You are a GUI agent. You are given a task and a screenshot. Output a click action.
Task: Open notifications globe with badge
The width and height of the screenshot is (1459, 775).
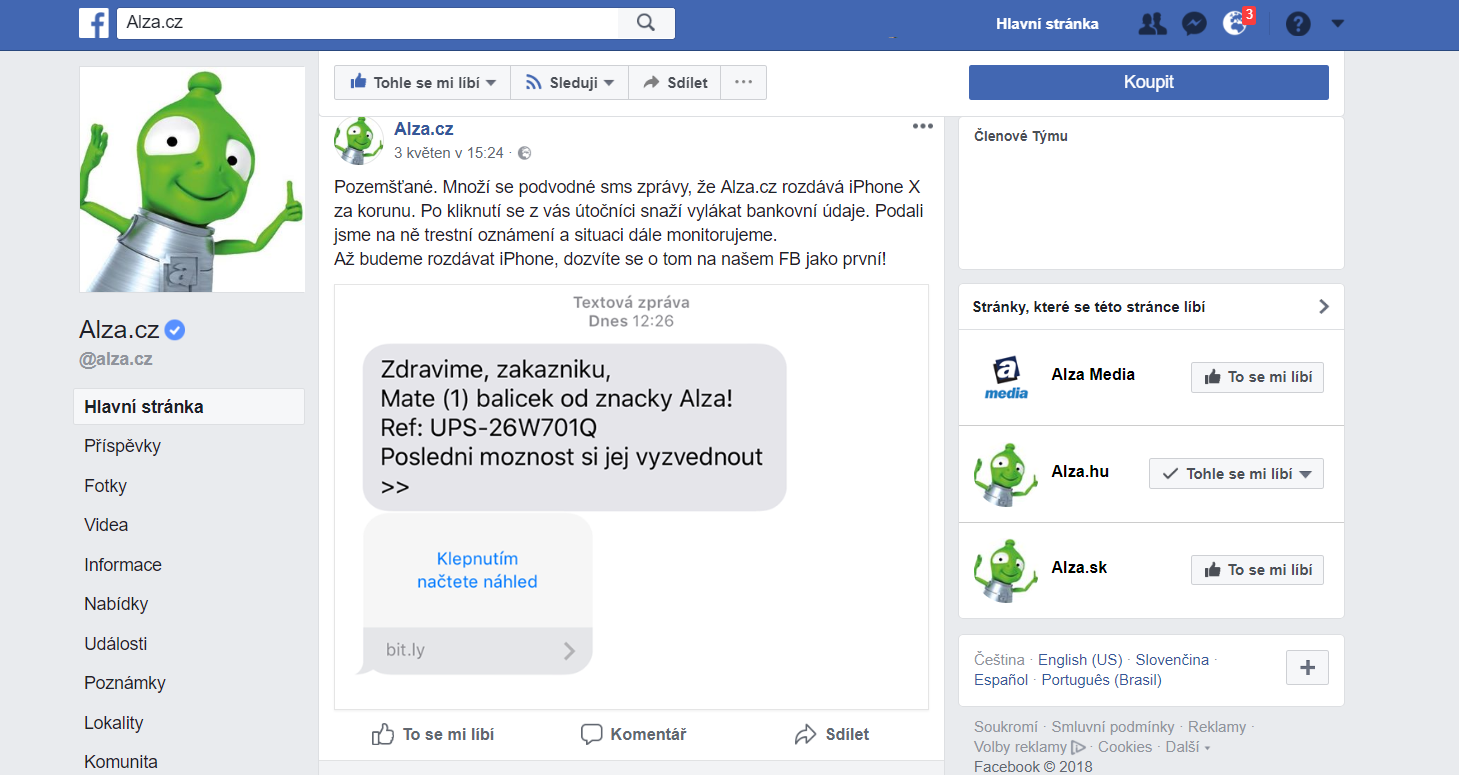click(x=1236, y=24)
